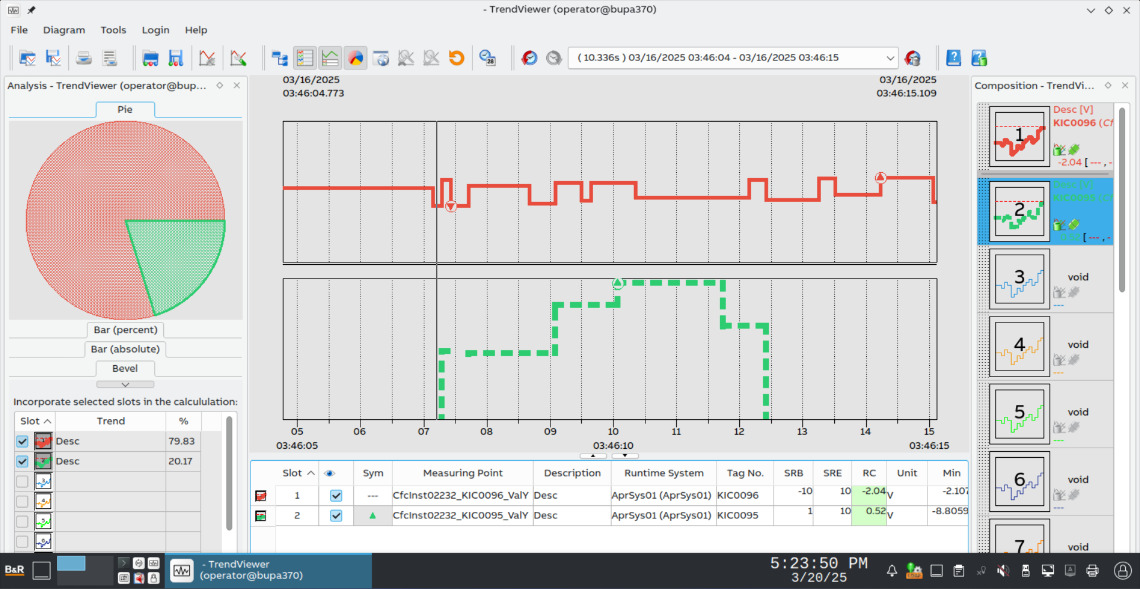Click the Undo toolbar icon
Screen dimensions: 1140x589
[458, 58]
